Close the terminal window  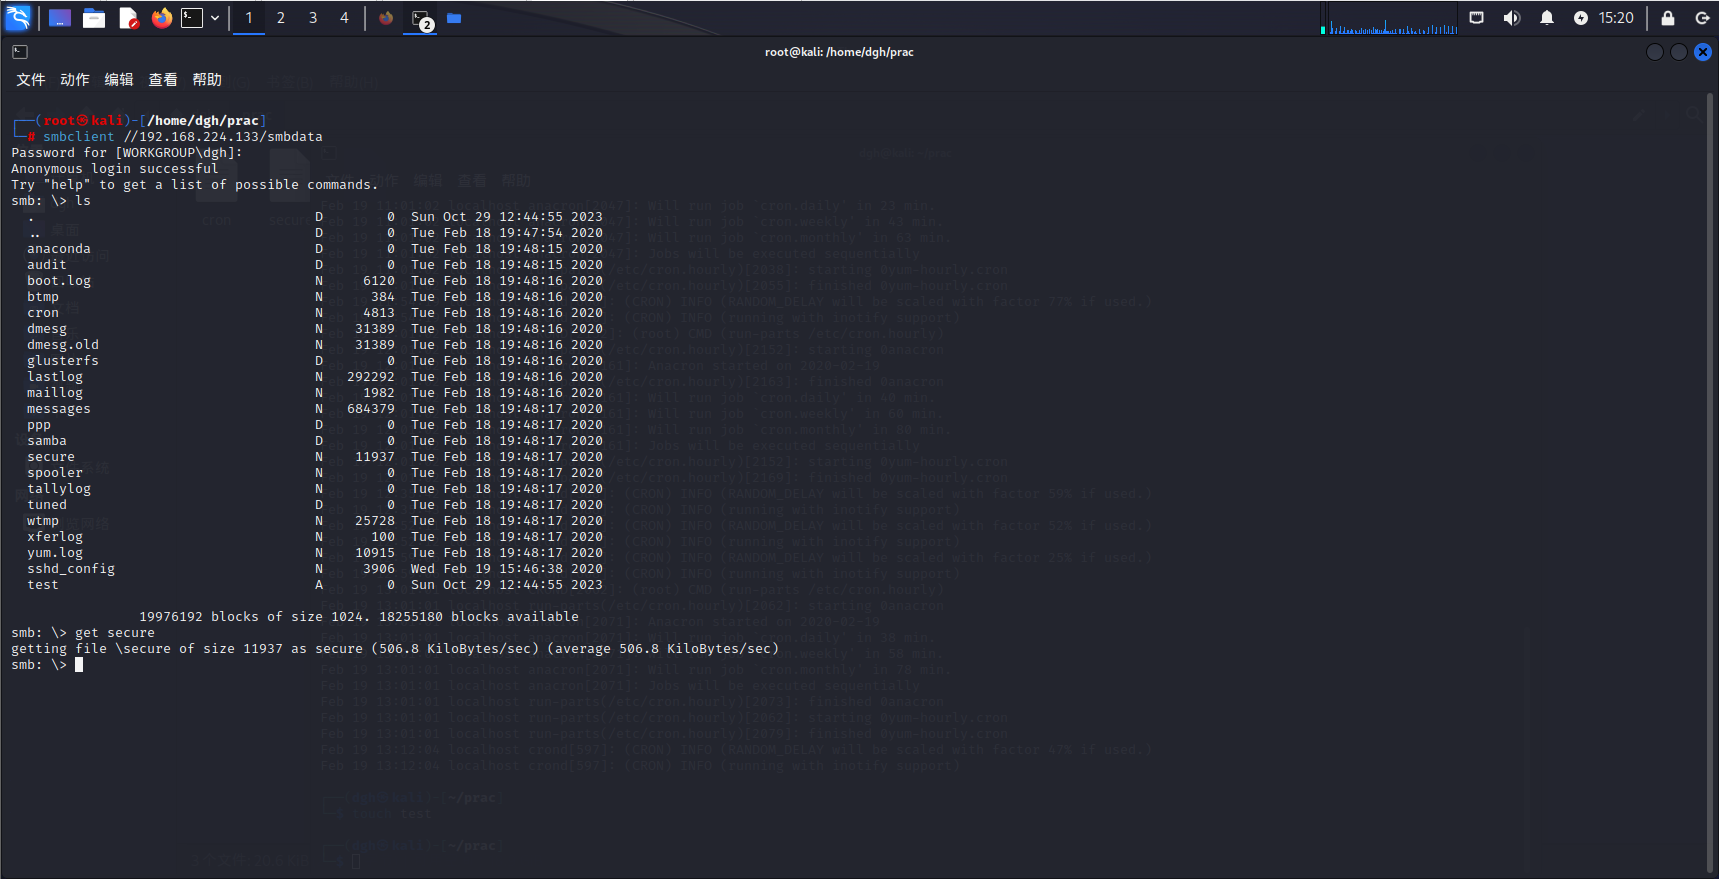[x=1703, y=52]
